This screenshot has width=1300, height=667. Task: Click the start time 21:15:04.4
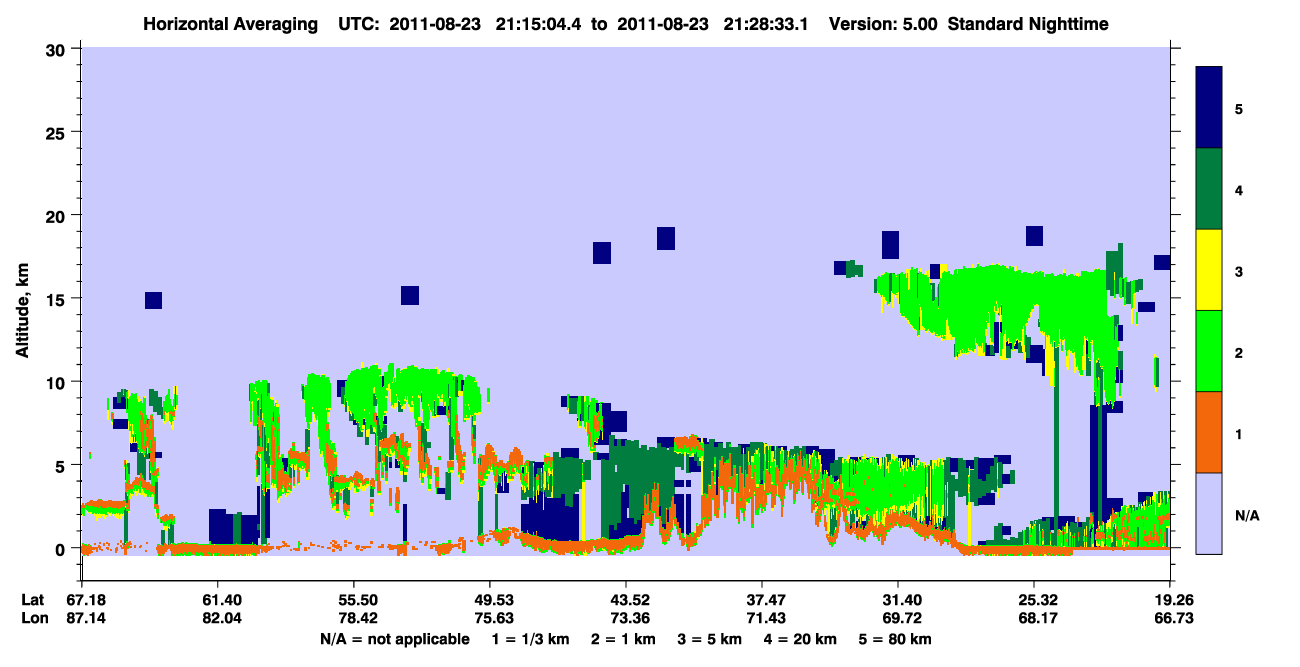pos(537,24)
